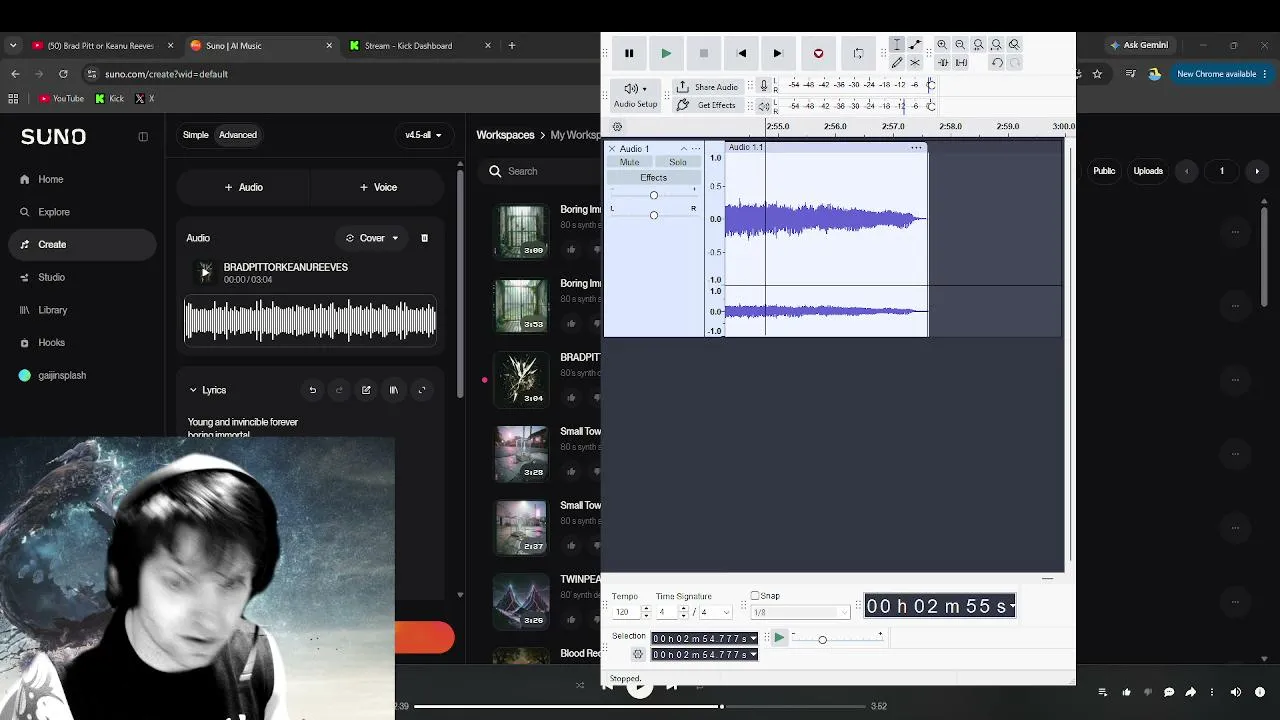Choose the Multi-tool in Audacity
1280x720 pixels.
915,63
